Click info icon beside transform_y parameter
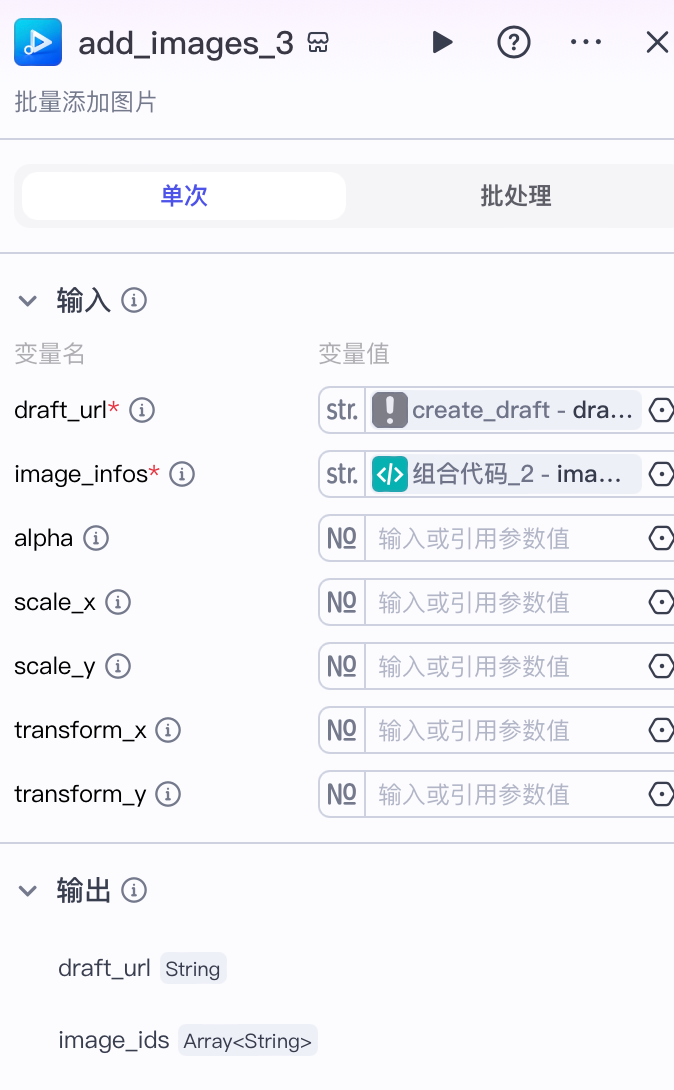The height and width of the screenshot is (1090, 674). [167, 794]
